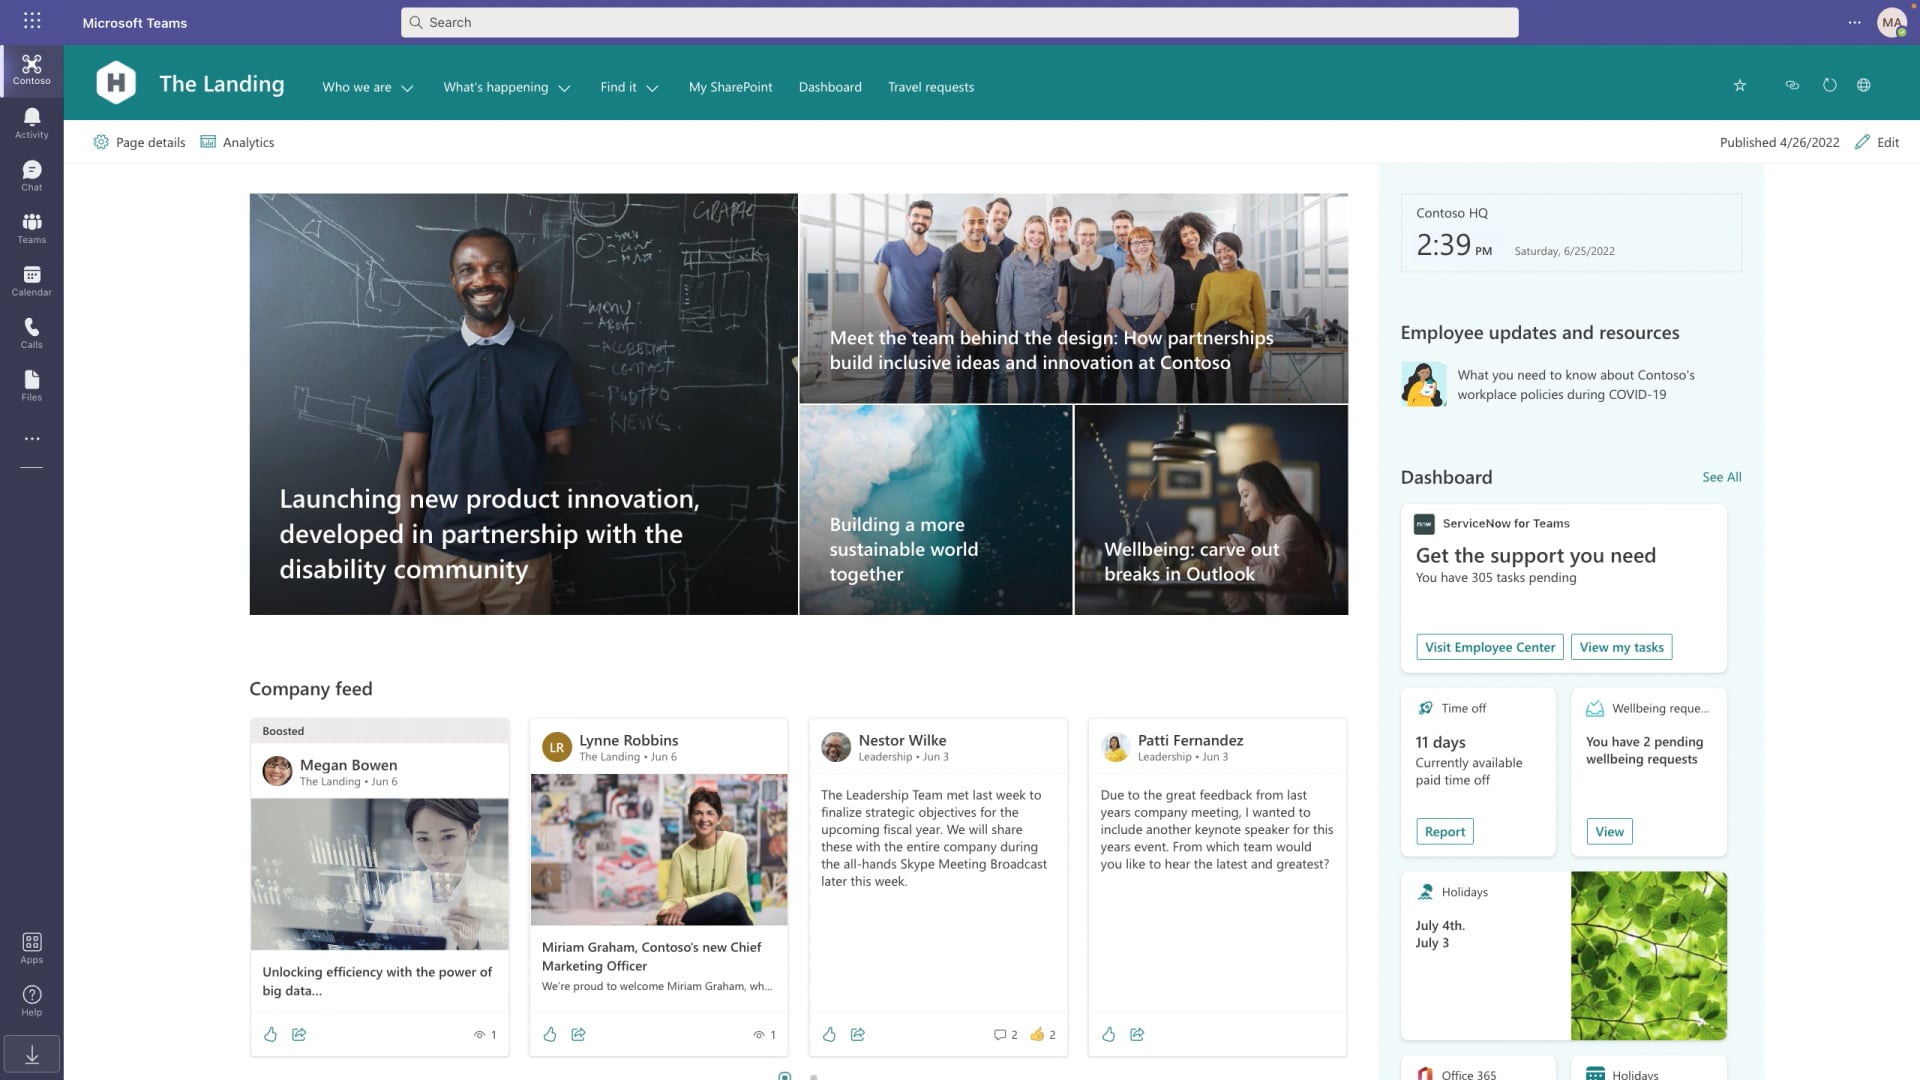Click See All next to Dashboard

[1721, 478]
